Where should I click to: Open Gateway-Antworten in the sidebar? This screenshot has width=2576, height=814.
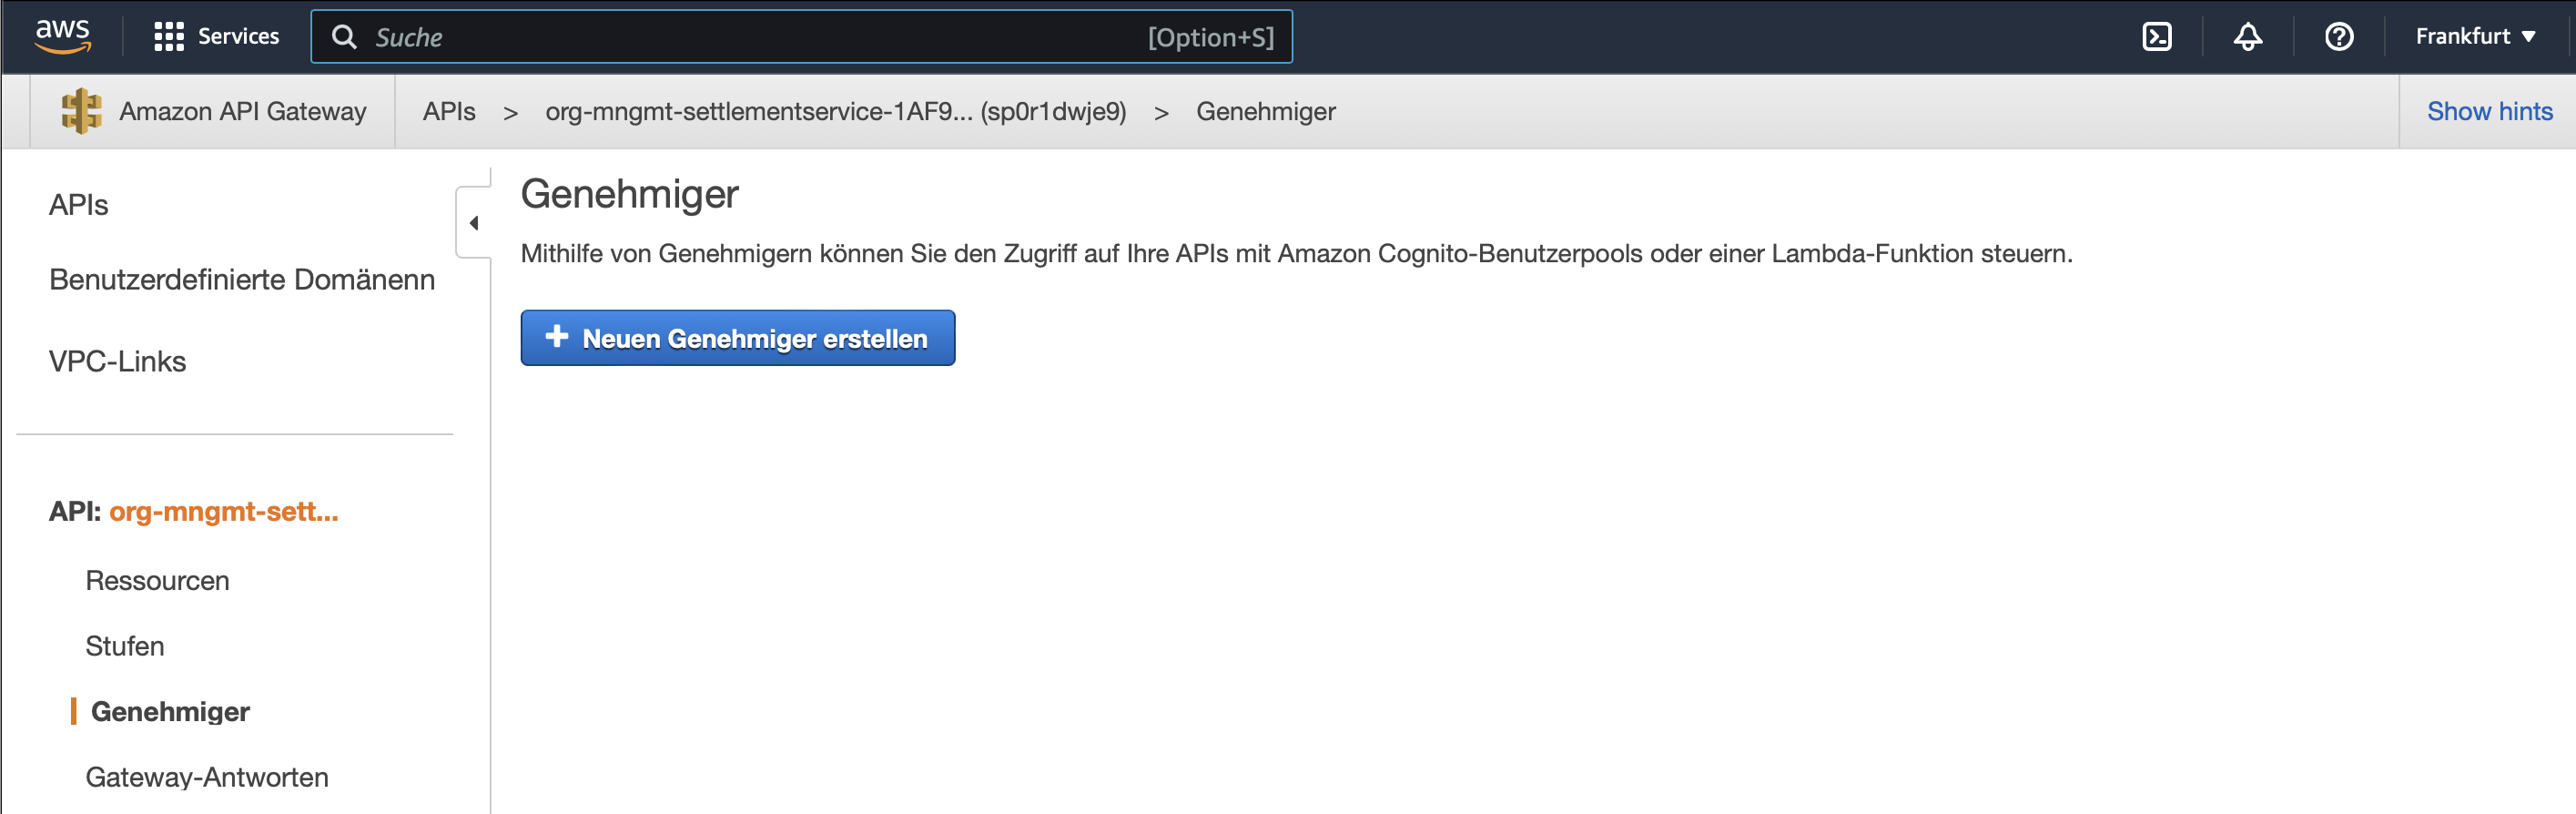(x=207, y=777)
